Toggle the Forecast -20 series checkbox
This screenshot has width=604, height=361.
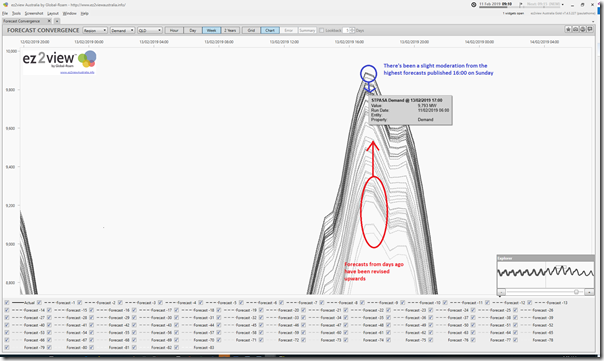[261, 310]
